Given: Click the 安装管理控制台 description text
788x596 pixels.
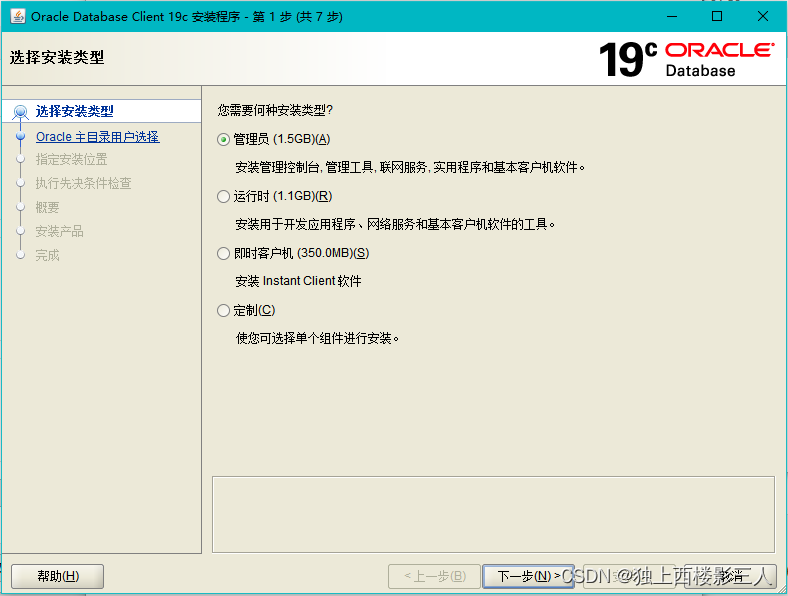Looking at the screenshot, I should (x=410, y=167).
